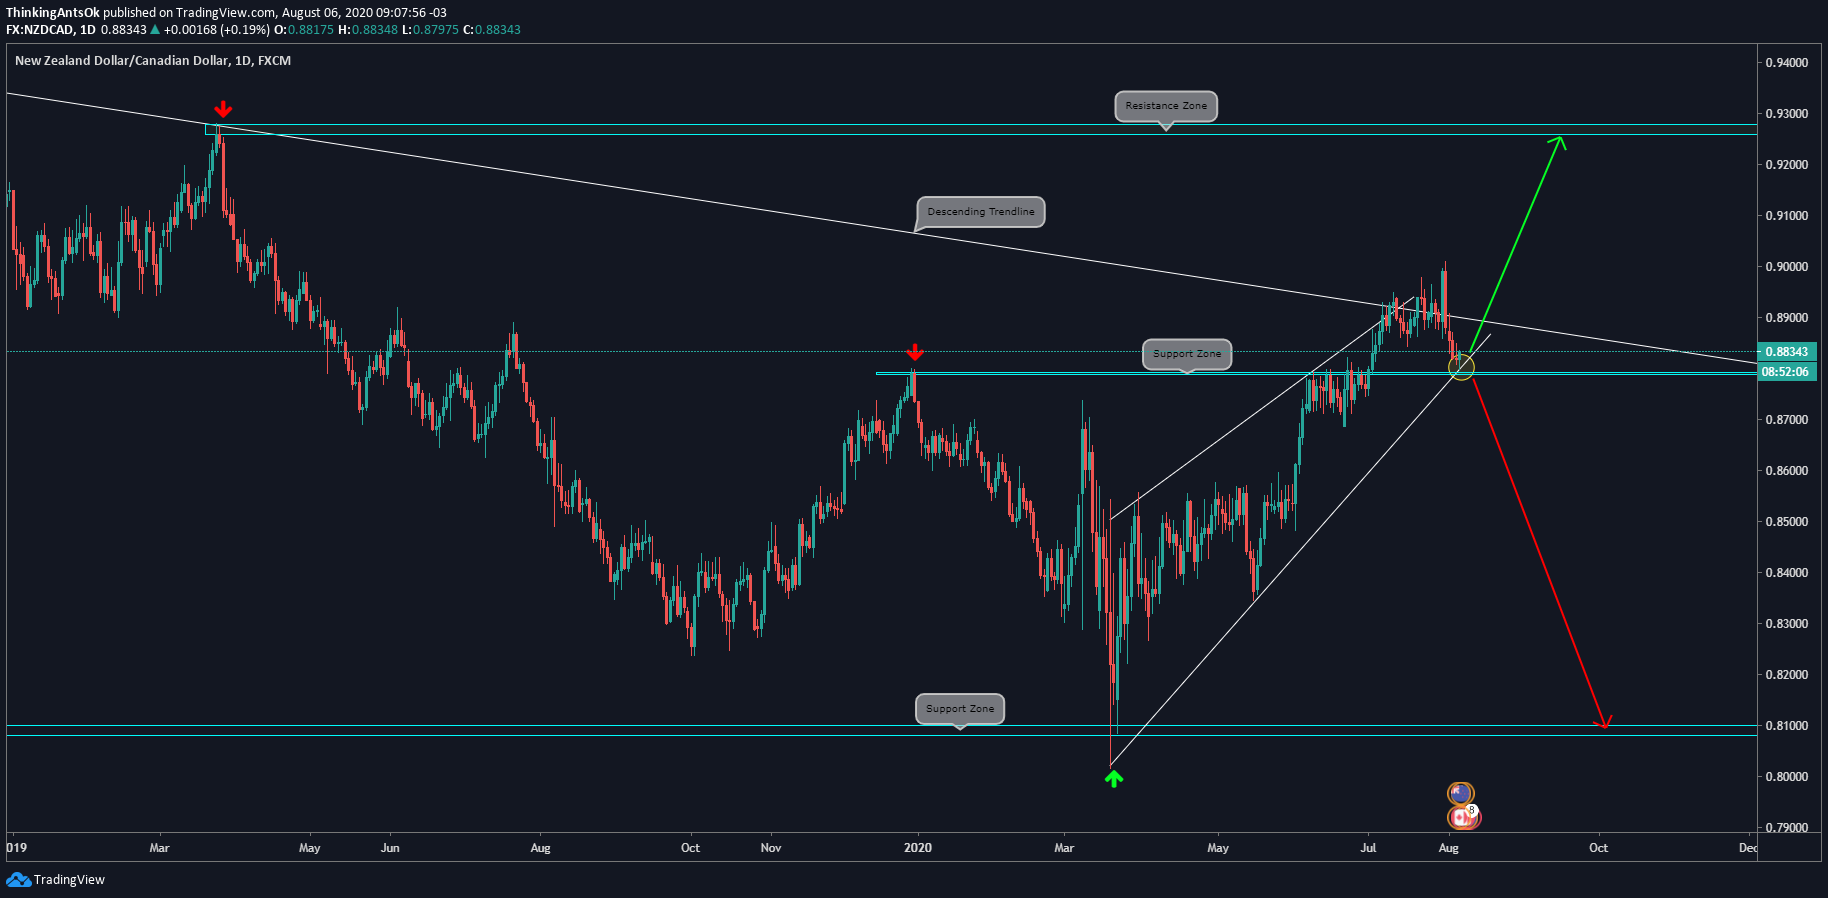Click the 0.79000 price axis label
The image size is (1828, 898).
coord(1786,828)
